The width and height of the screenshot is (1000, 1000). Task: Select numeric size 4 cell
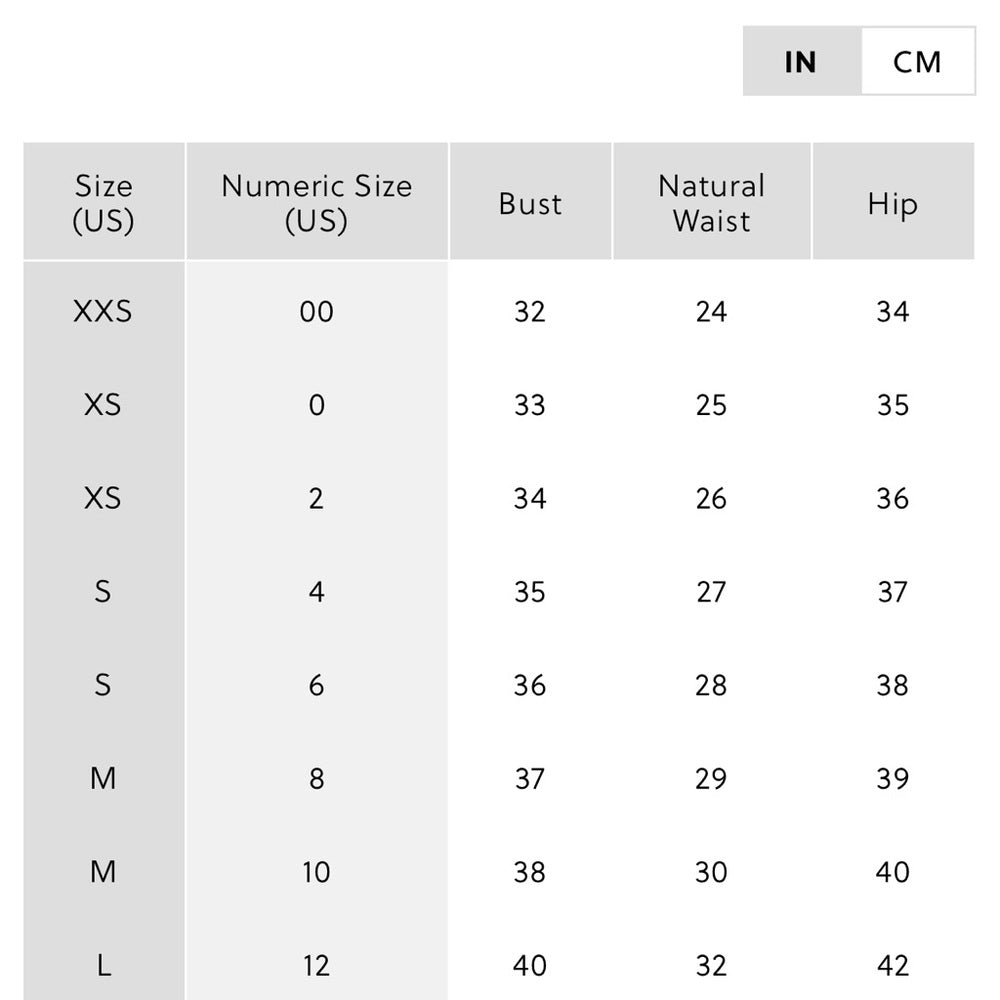point(316,592)
